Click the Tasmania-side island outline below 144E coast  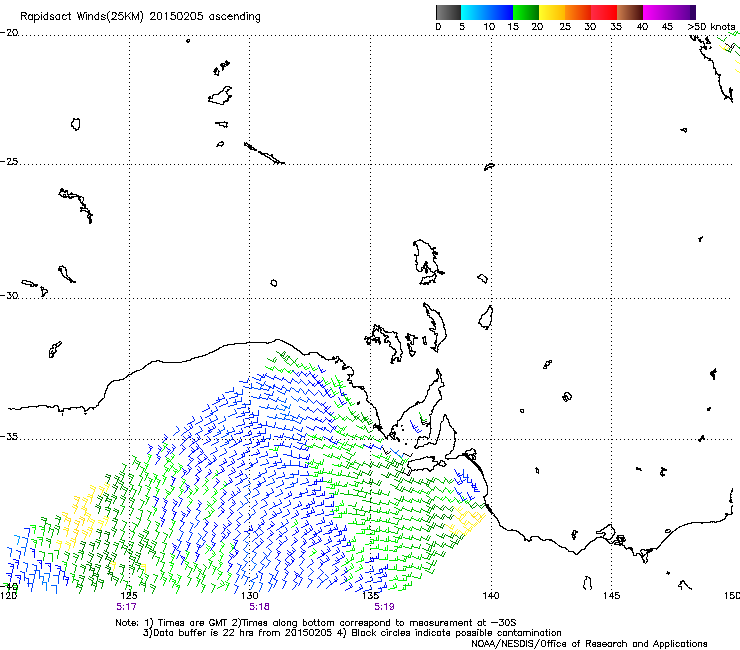tap(588, 583)
